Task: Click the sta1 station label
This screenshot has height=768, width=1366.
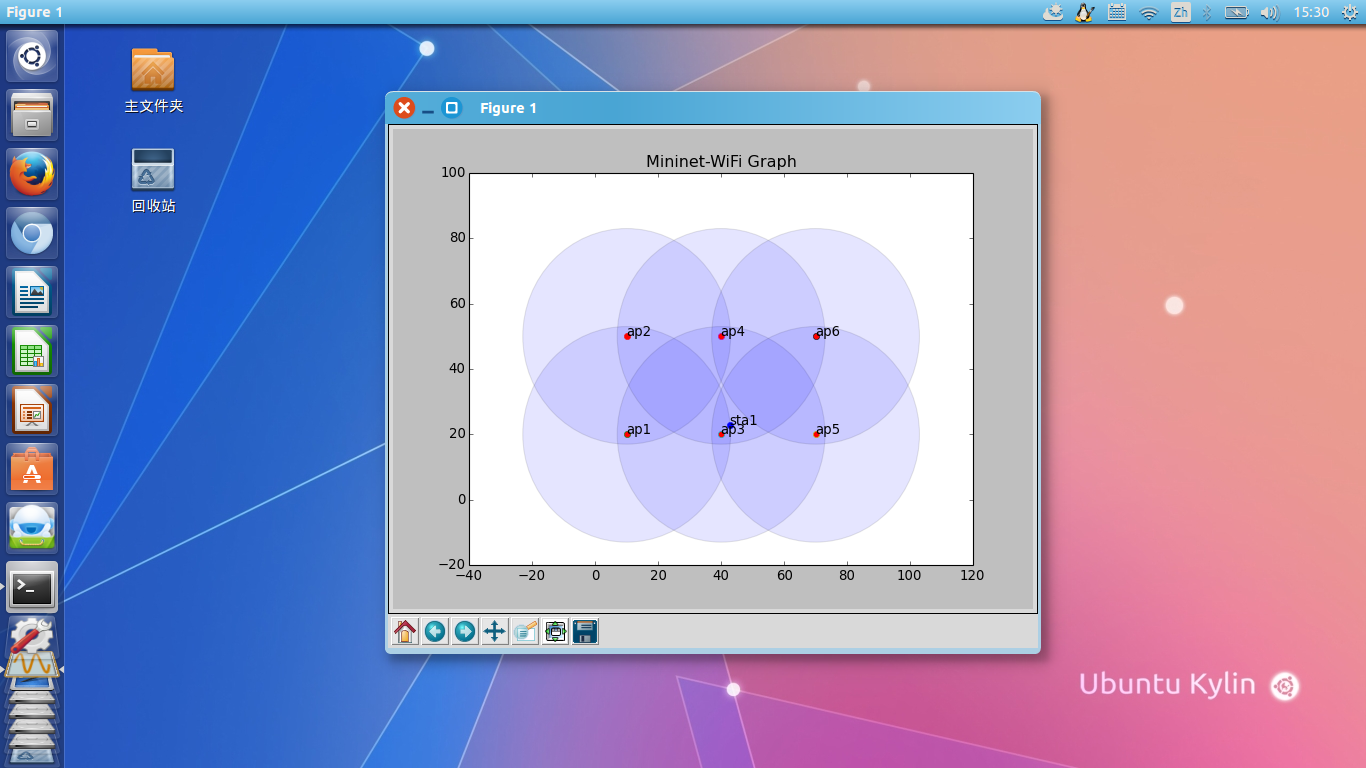Action: coord(743,421)
